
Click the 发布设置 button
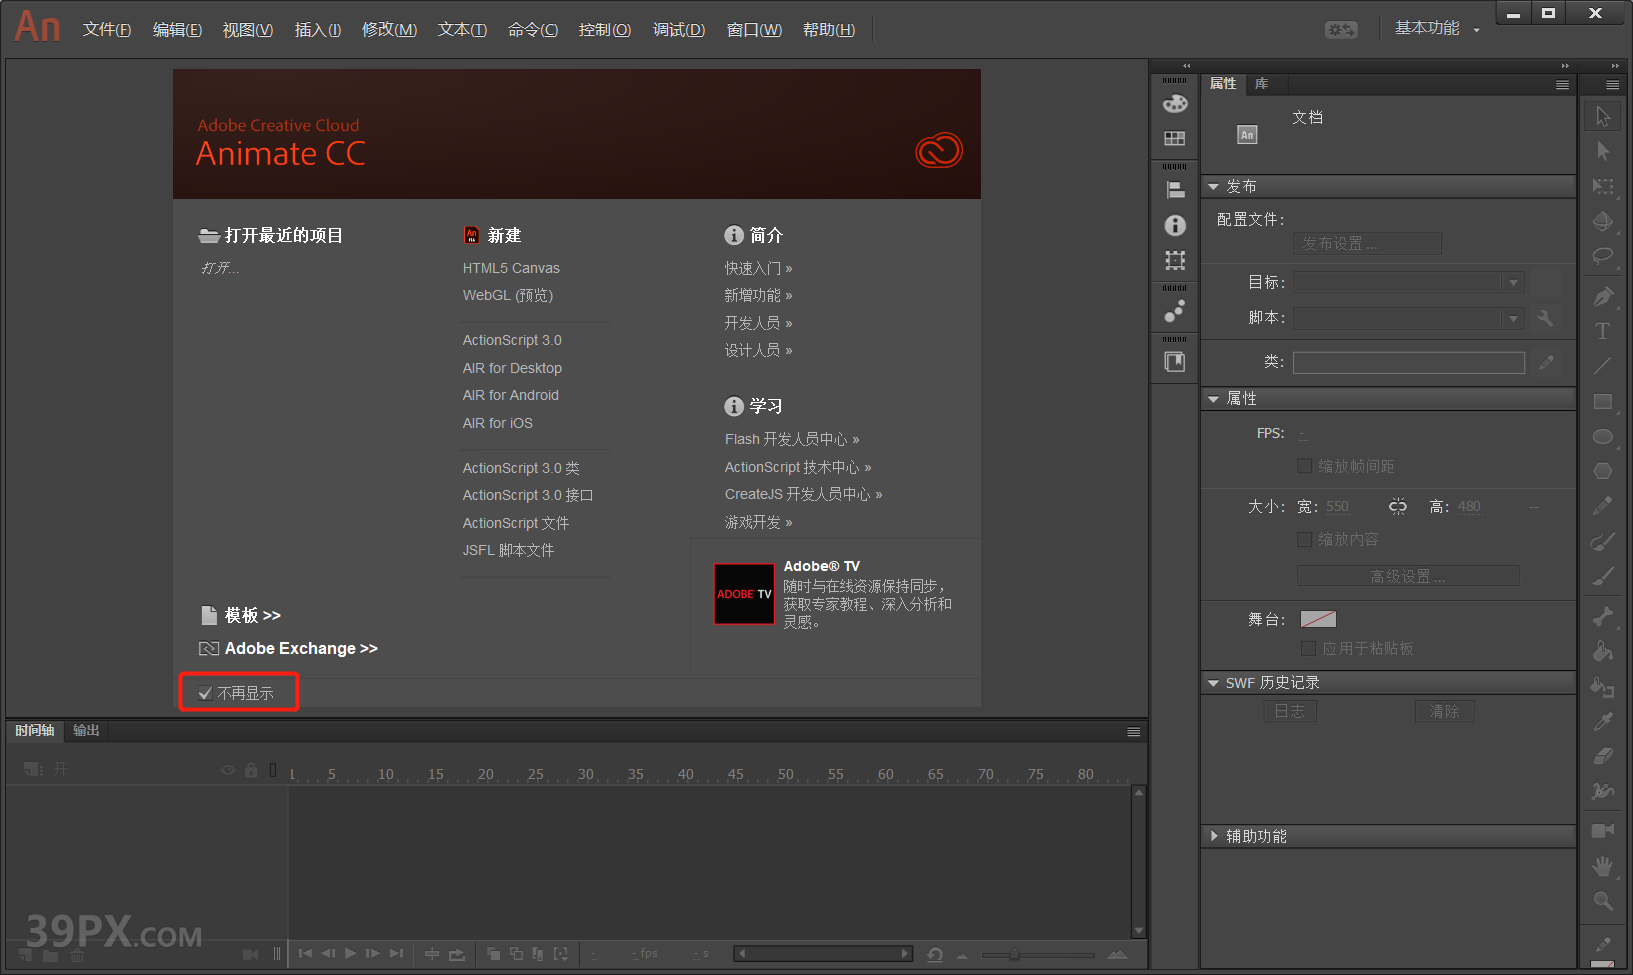(1367, 244)
